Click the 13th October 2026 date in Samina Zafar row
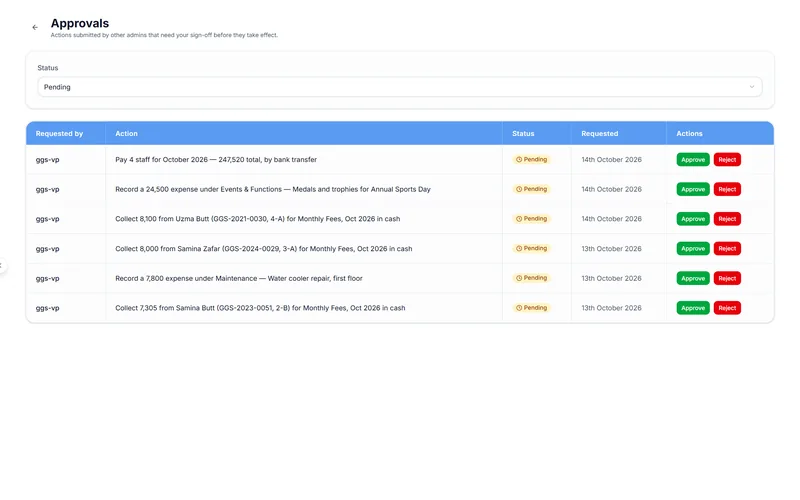The image size is (800, 500). pyautogui.click(x=611, y=248)
